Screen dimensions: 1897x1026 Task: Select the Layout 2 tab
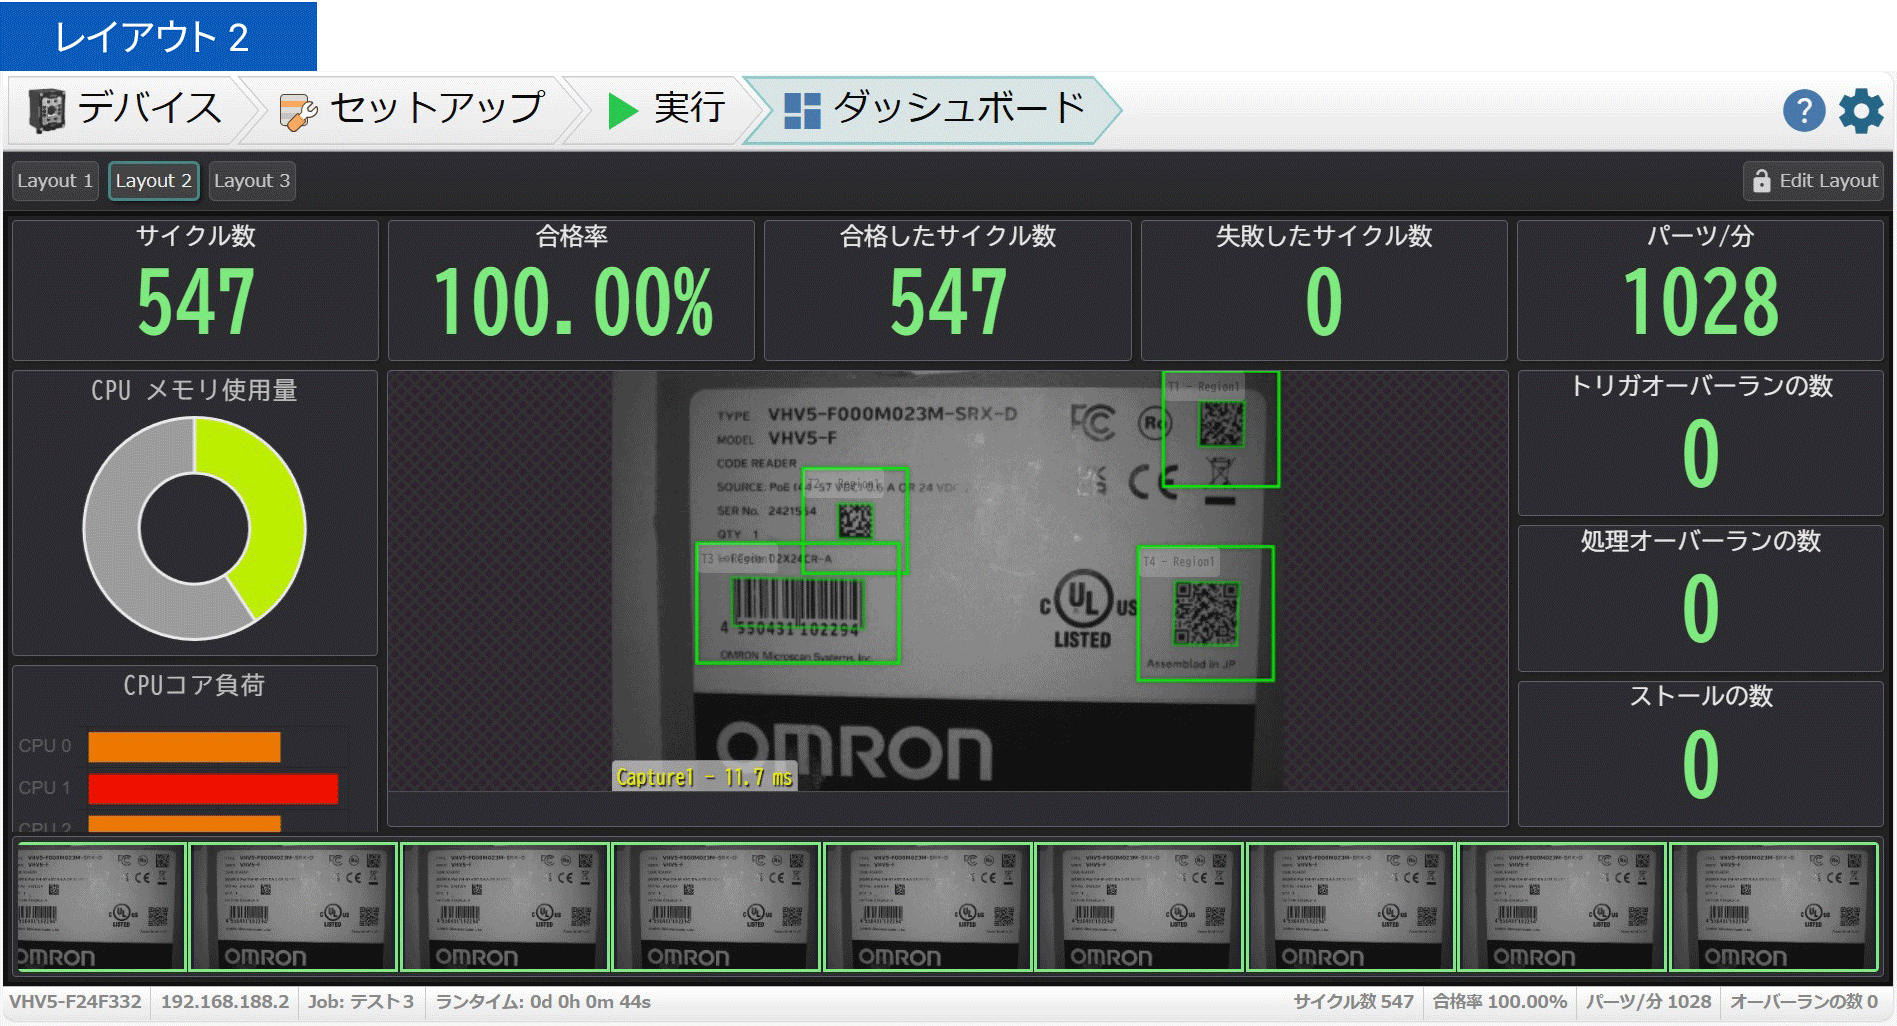153,181
